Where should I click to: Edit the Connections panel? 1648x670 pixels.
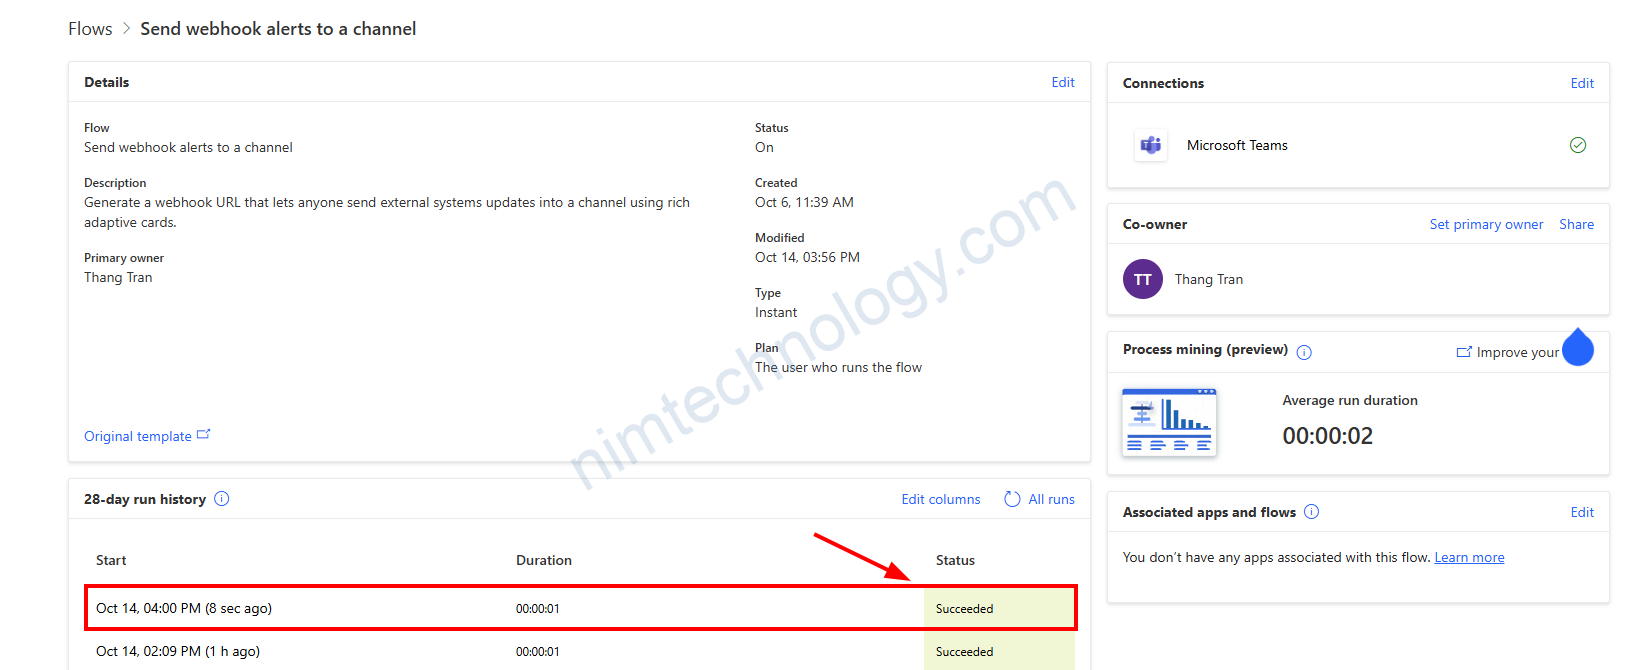coord(1582,83)
